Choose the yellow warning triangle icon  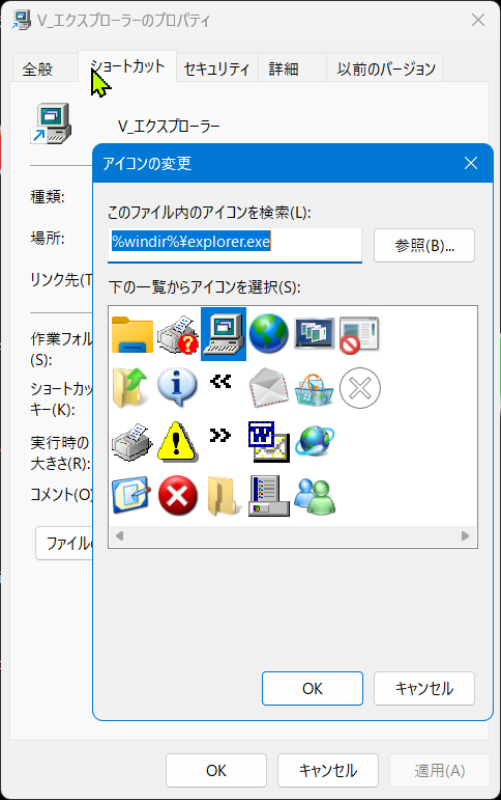(177, 442)
